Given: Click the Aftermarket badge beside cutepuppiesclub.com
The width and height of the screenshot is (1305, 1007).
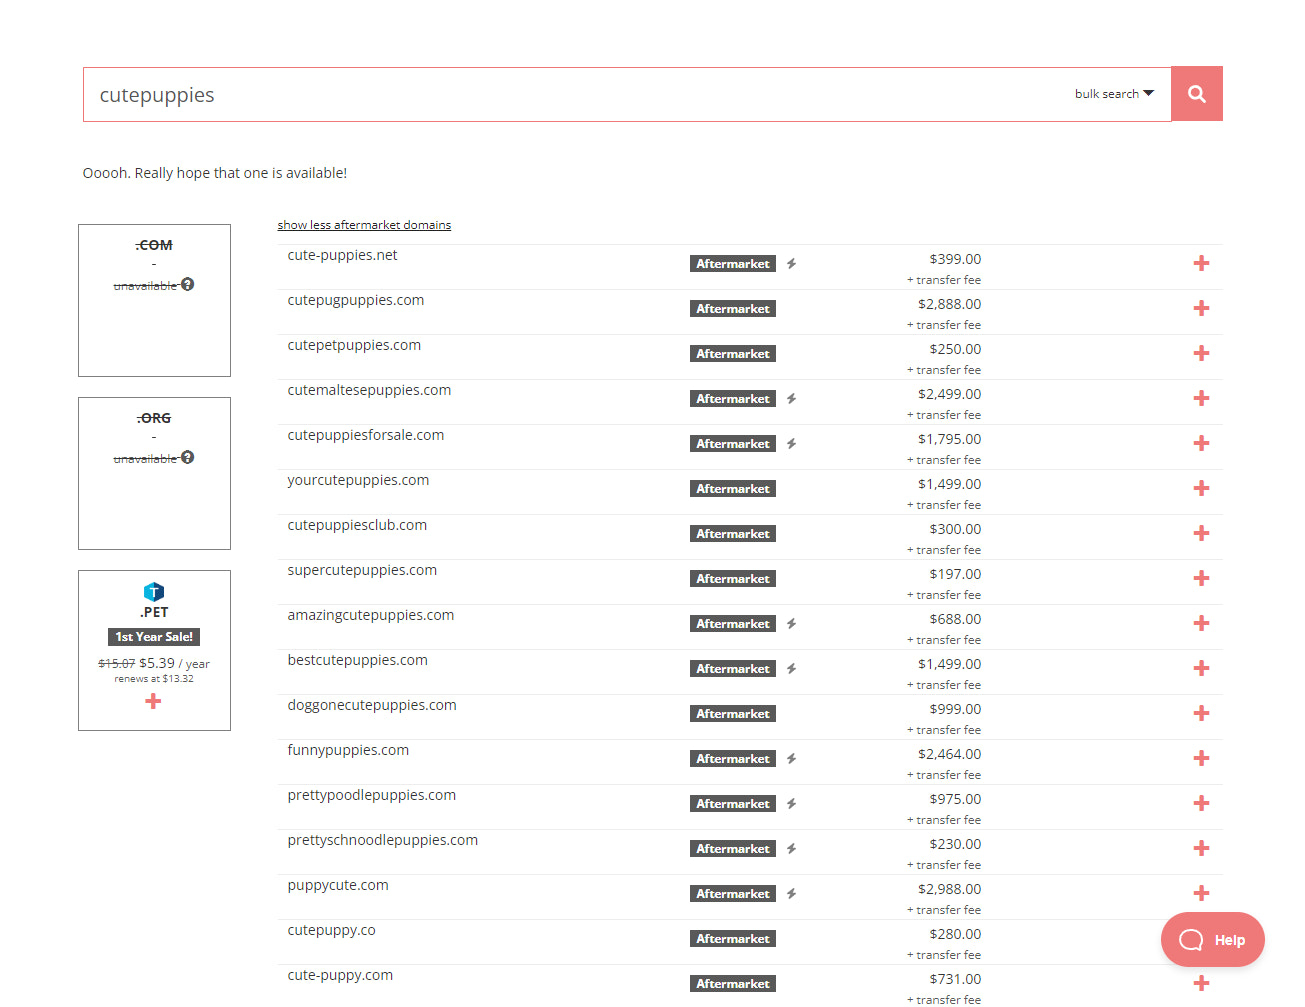Looking at the screenshot, I should click(x=732, y=533).
